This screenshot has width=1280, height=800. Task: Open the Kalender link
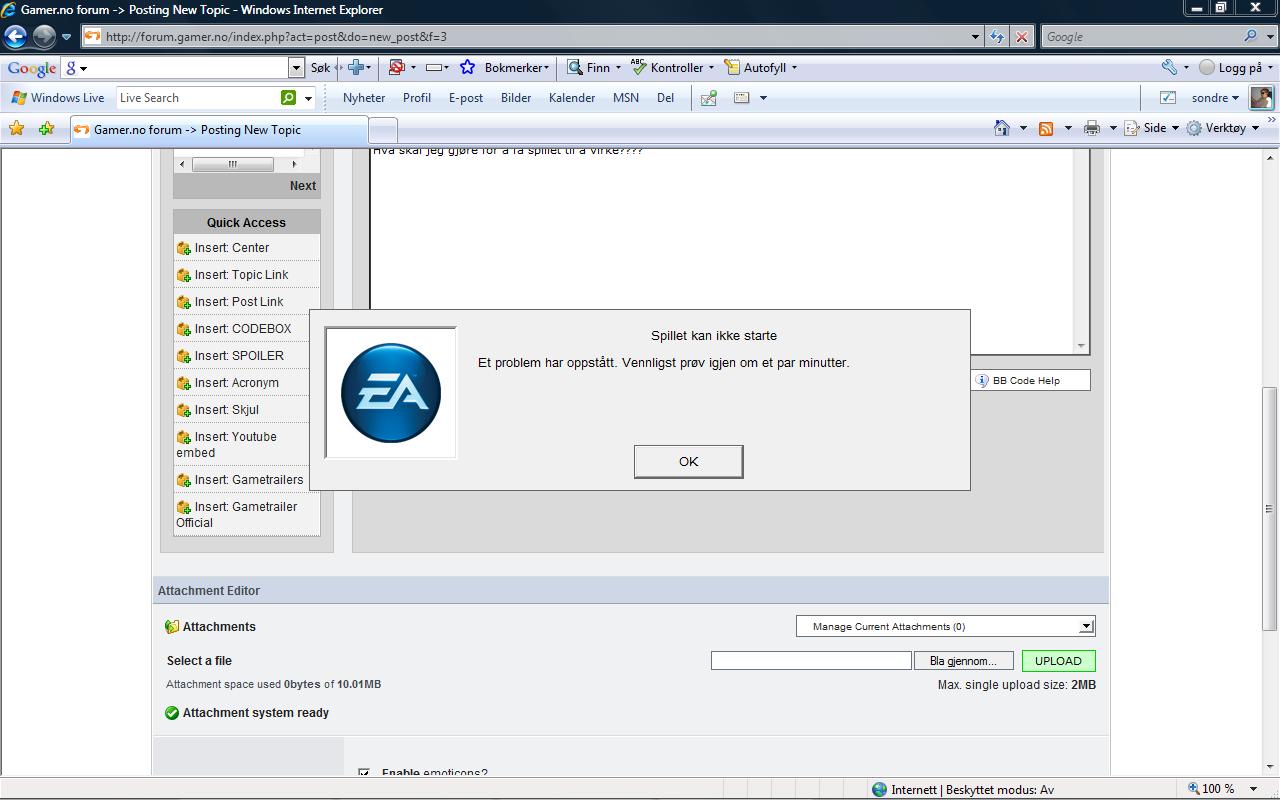[572, 98]
